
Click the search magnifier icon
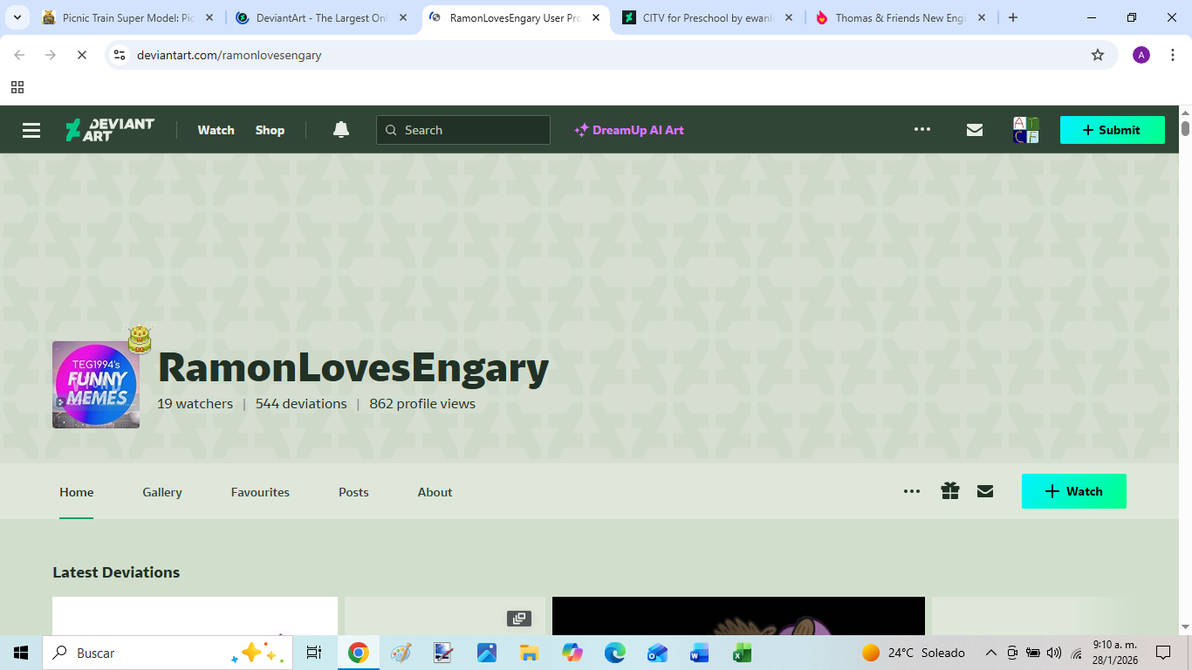point(390,129)
